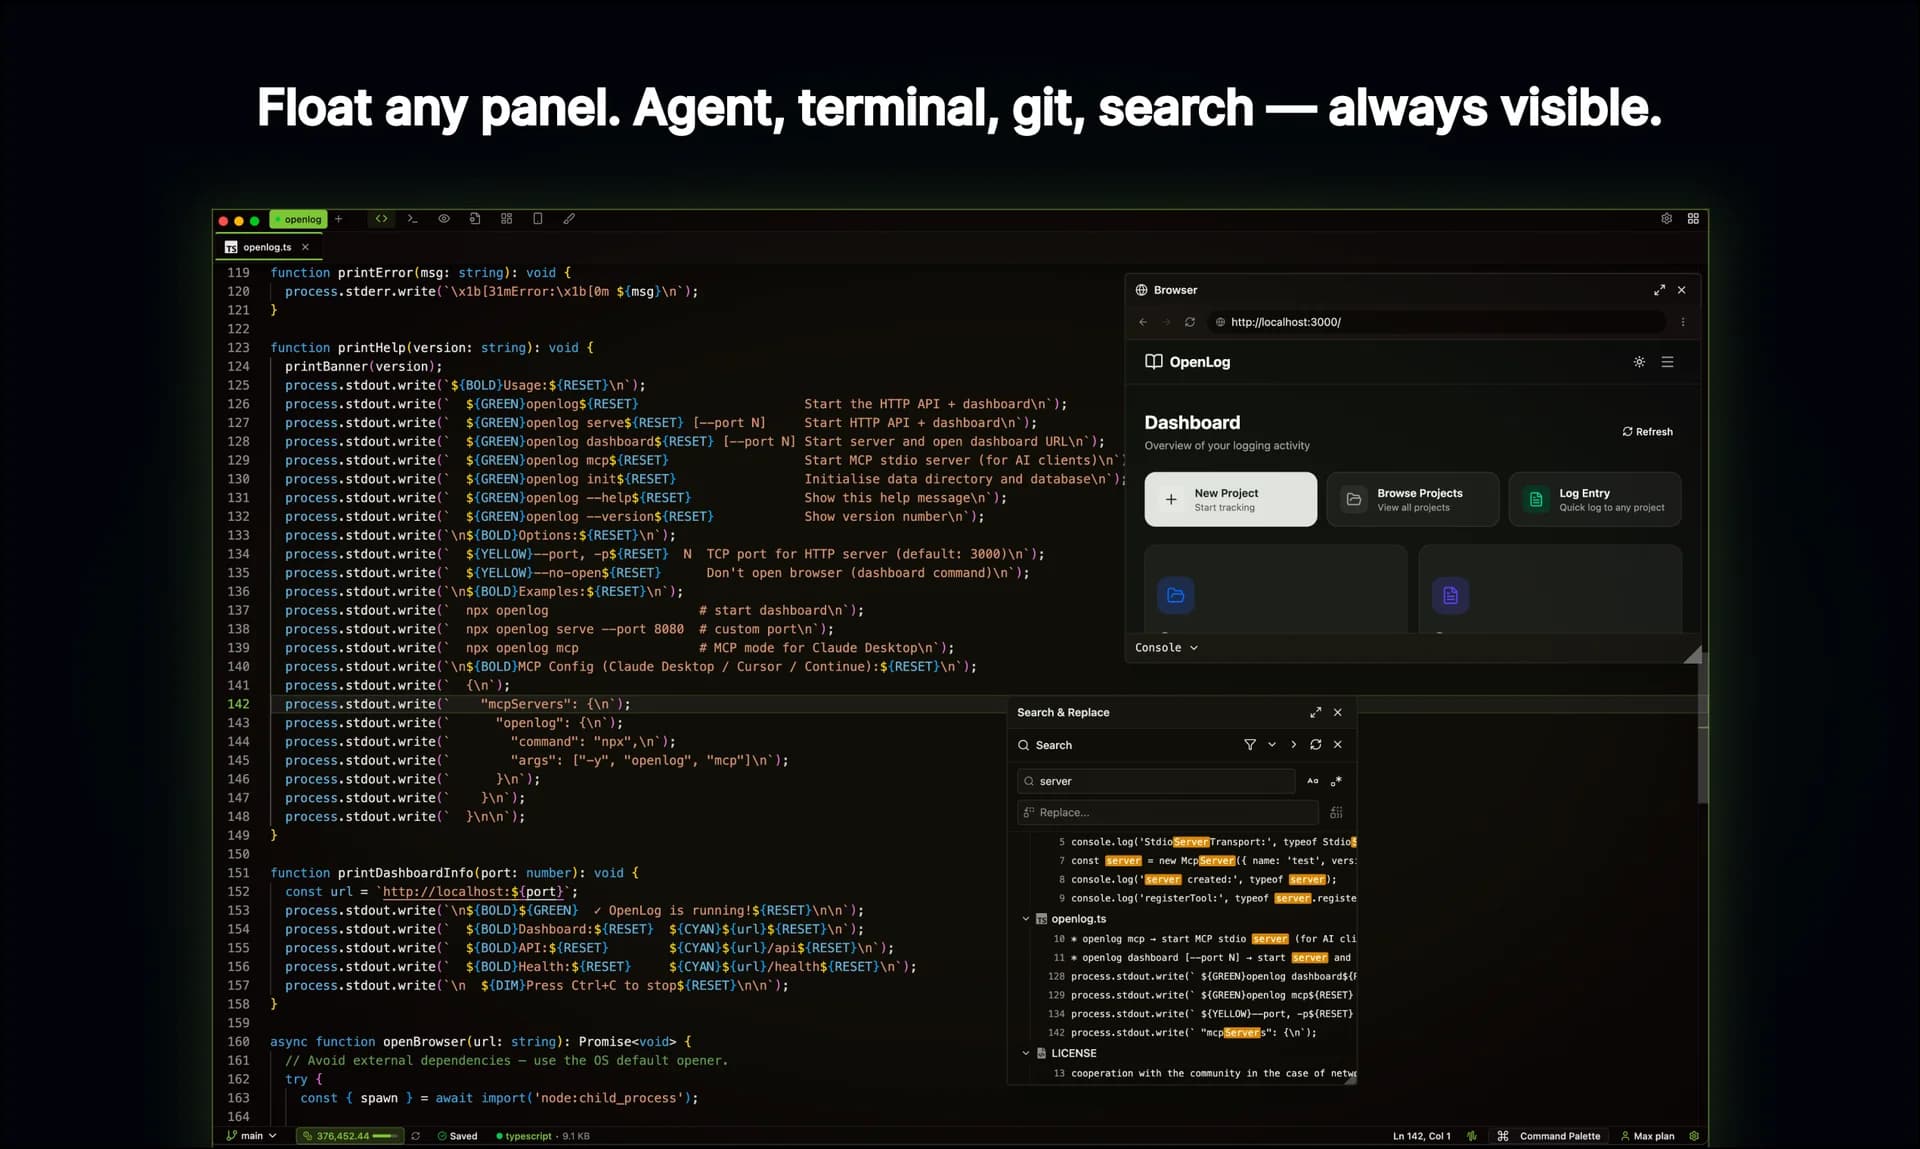Image resolution: width=1920 pixels, height=1149 pixels.
Task: Click the Refresh button on the Dashboard
Action: 1647,431
